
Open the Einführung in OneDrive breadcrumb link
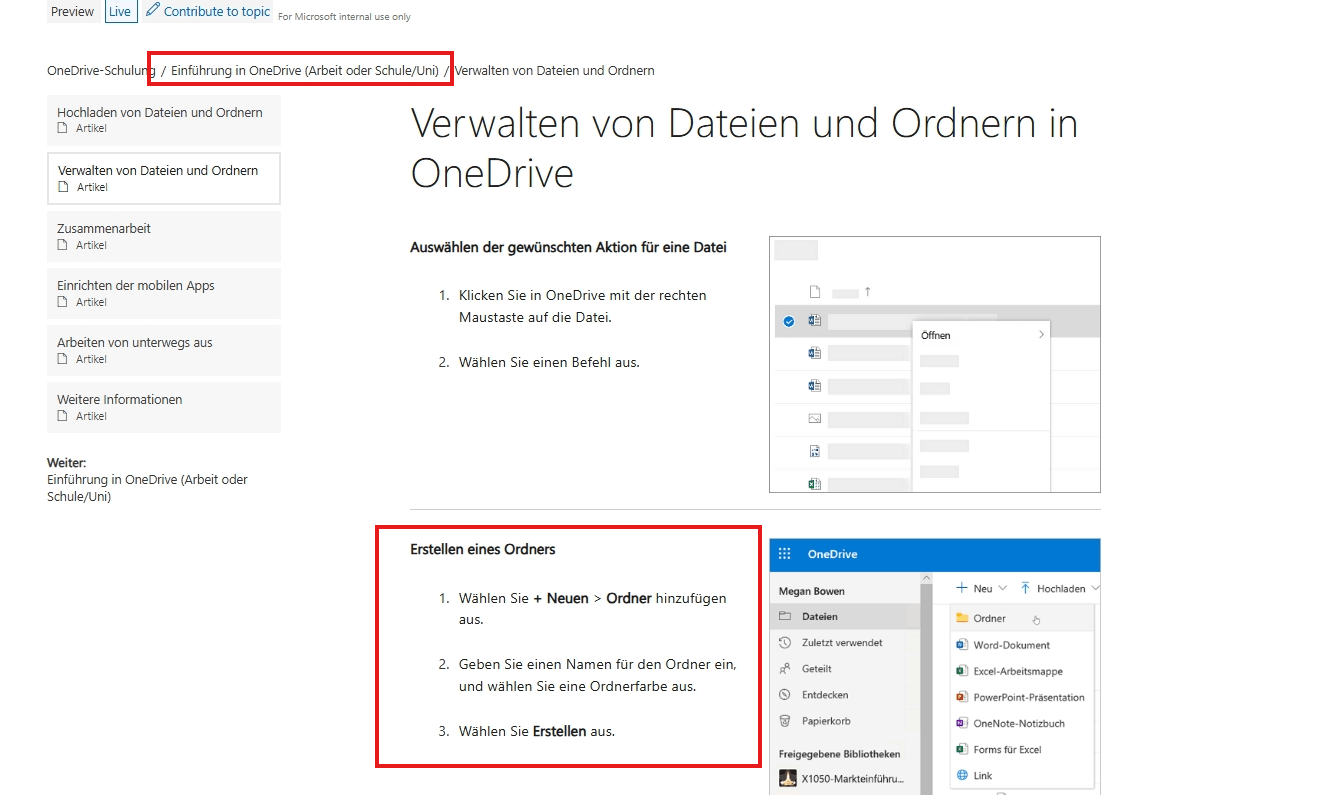coord(305,70)
